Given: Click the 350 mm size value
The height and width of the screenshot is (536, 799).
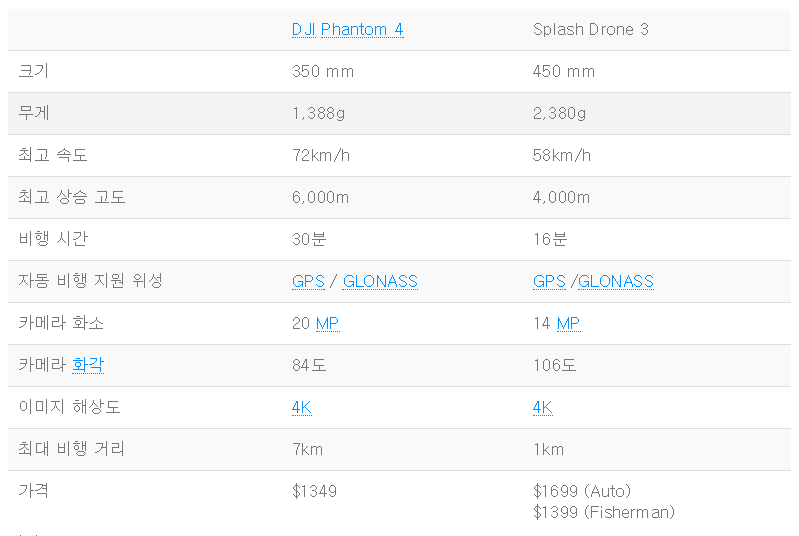Looking at the screenshot, I should click(x=323, y=71).
